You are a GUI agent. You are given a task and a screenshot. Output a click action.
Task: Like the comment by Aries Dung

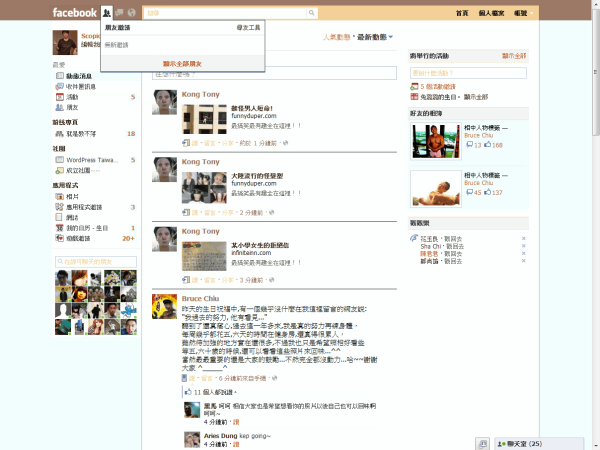pyautogui.click(x=236, y=444)
